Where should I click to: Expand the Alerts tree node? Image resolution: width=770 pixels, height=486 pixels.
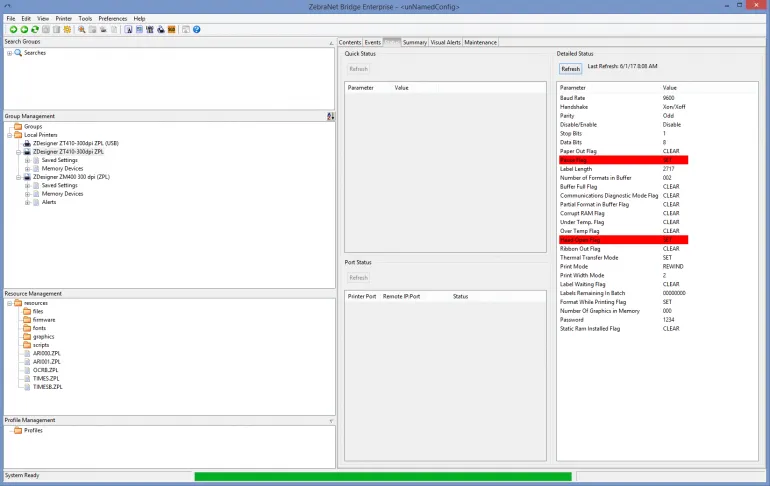pos(28,202)
